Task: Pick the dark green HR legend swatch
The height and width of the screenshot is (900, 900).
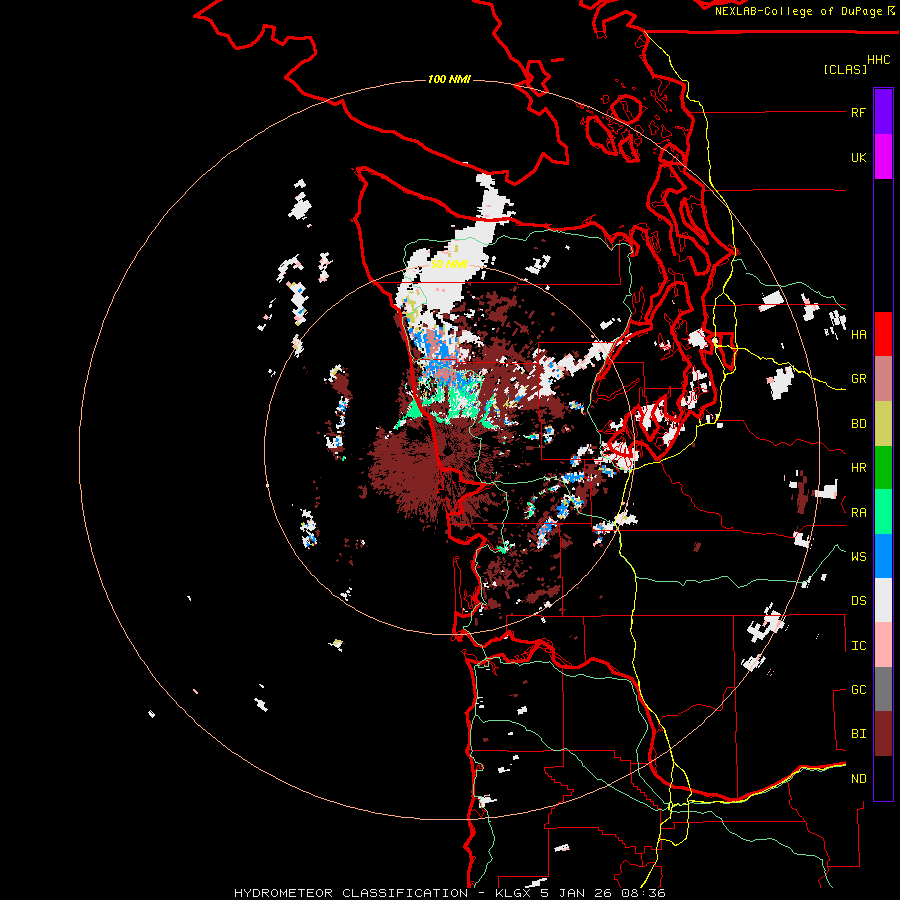Action: pyautogui.click(x=883, y=468)
